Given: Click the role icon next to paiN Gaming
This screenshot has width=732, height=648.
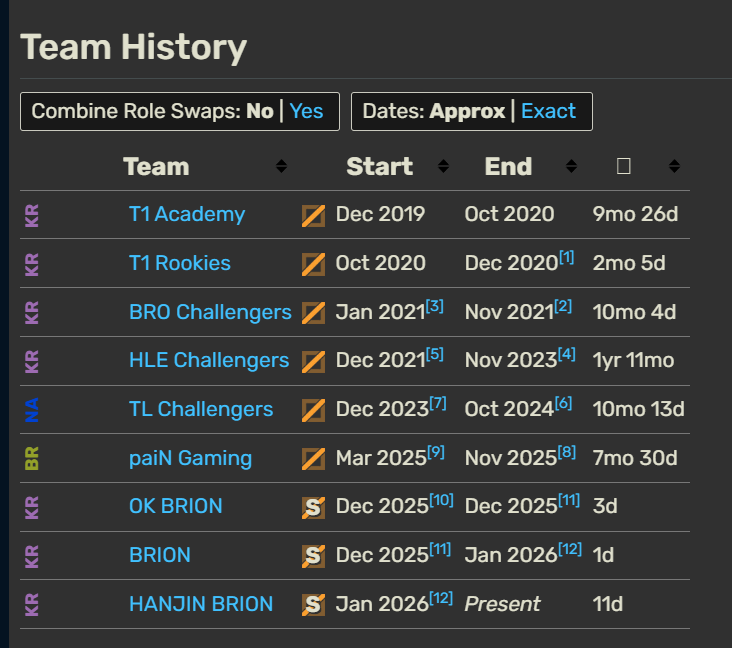Looking at the screenshot, I should [313, 459].
